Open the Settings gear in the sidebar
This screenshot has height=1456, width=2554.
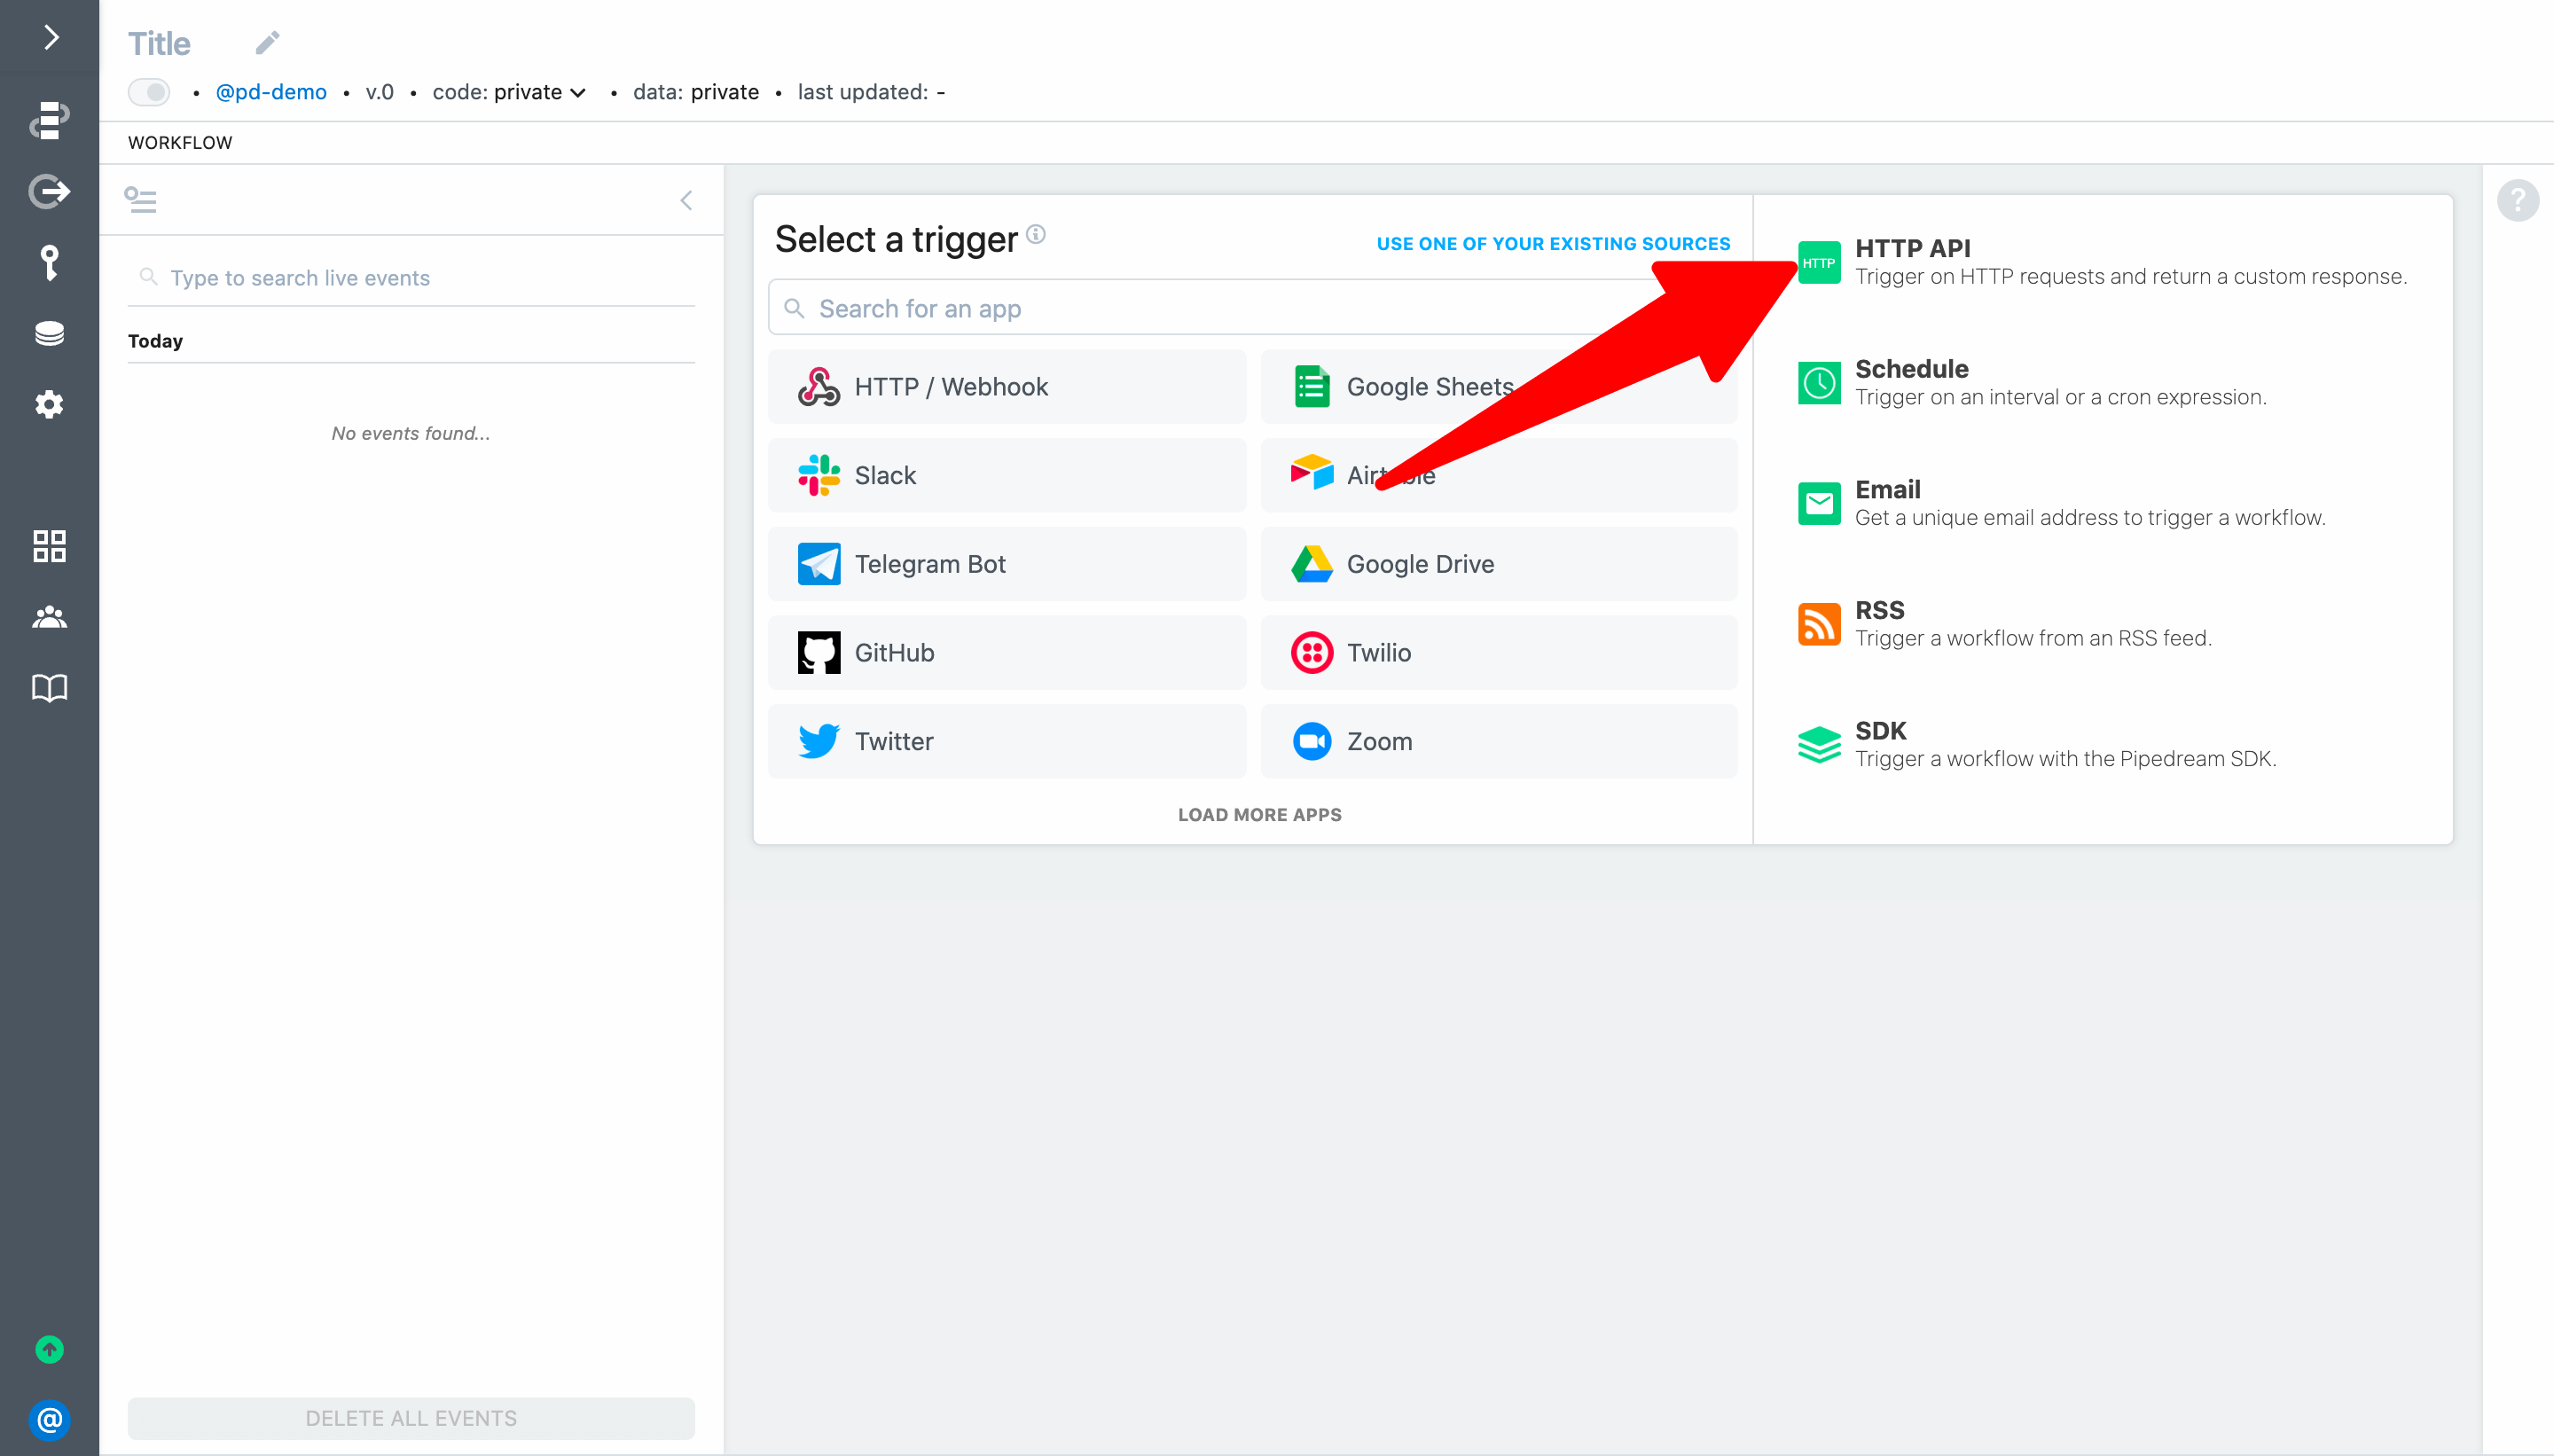(50, 405)
